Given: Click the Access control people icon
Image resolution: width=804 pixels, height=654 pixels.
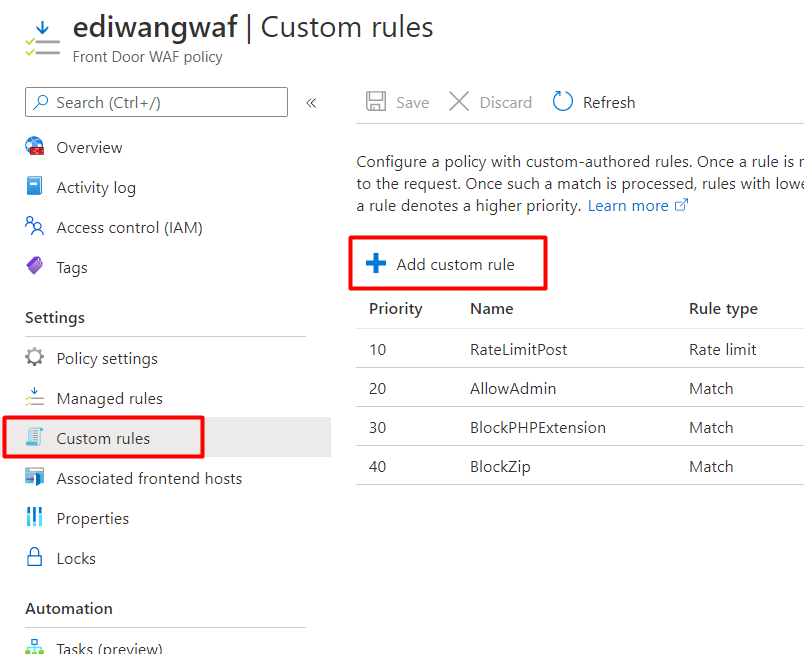Looking at the screenshot, I should [34, 226].
